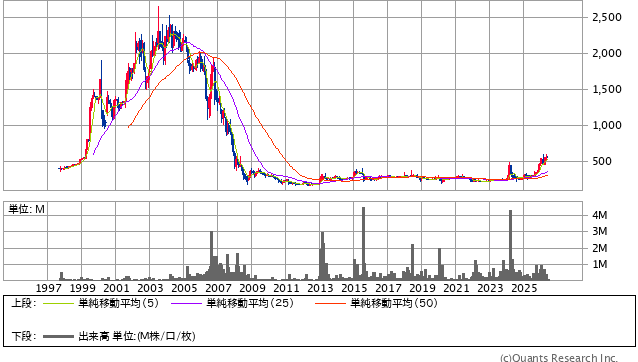
Task: Click the 1997 year label on axis
Action: 48,288
